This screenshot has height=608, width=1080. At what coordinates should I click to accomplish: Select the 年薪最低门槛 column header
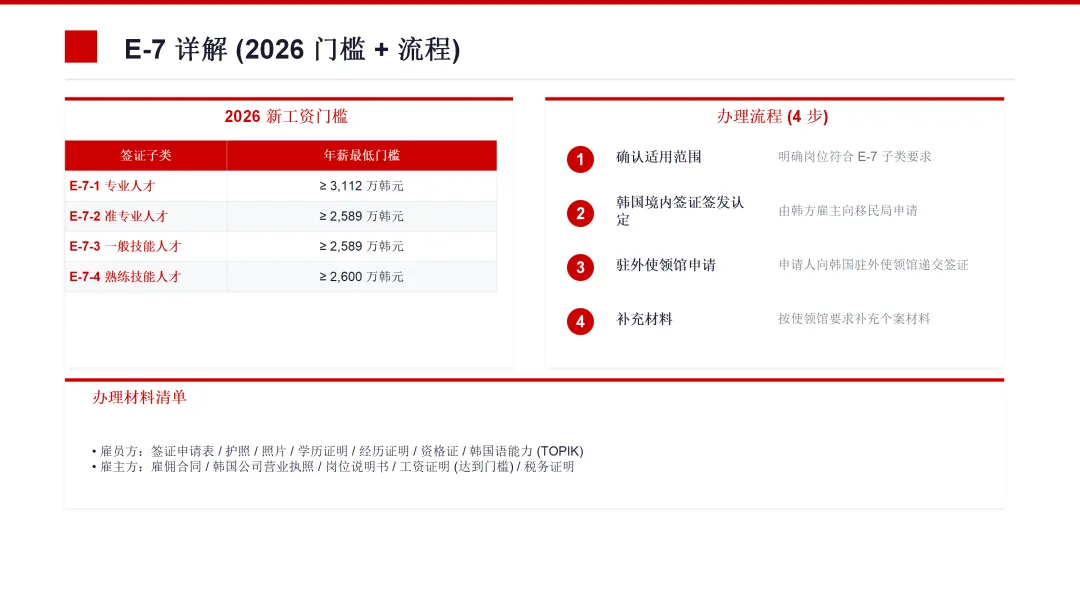click(362, 156)
